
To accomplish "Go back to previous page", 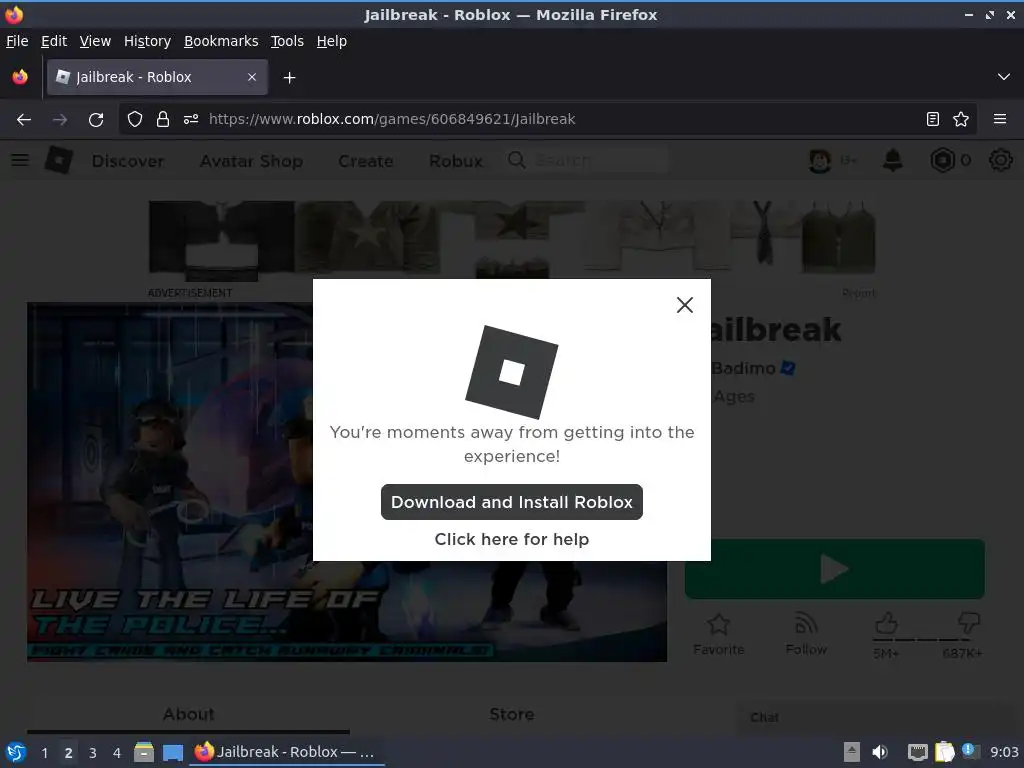I will [24, 119].
